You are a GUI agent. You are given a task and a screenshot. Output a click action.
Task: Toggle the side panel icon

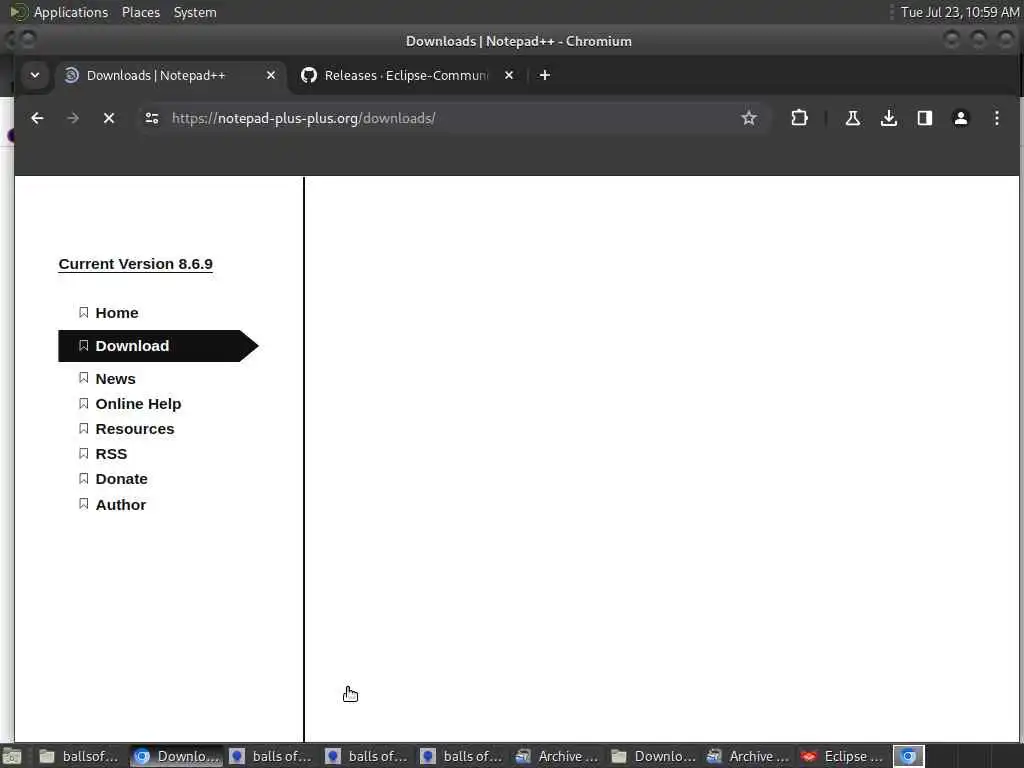coord(925,118)
